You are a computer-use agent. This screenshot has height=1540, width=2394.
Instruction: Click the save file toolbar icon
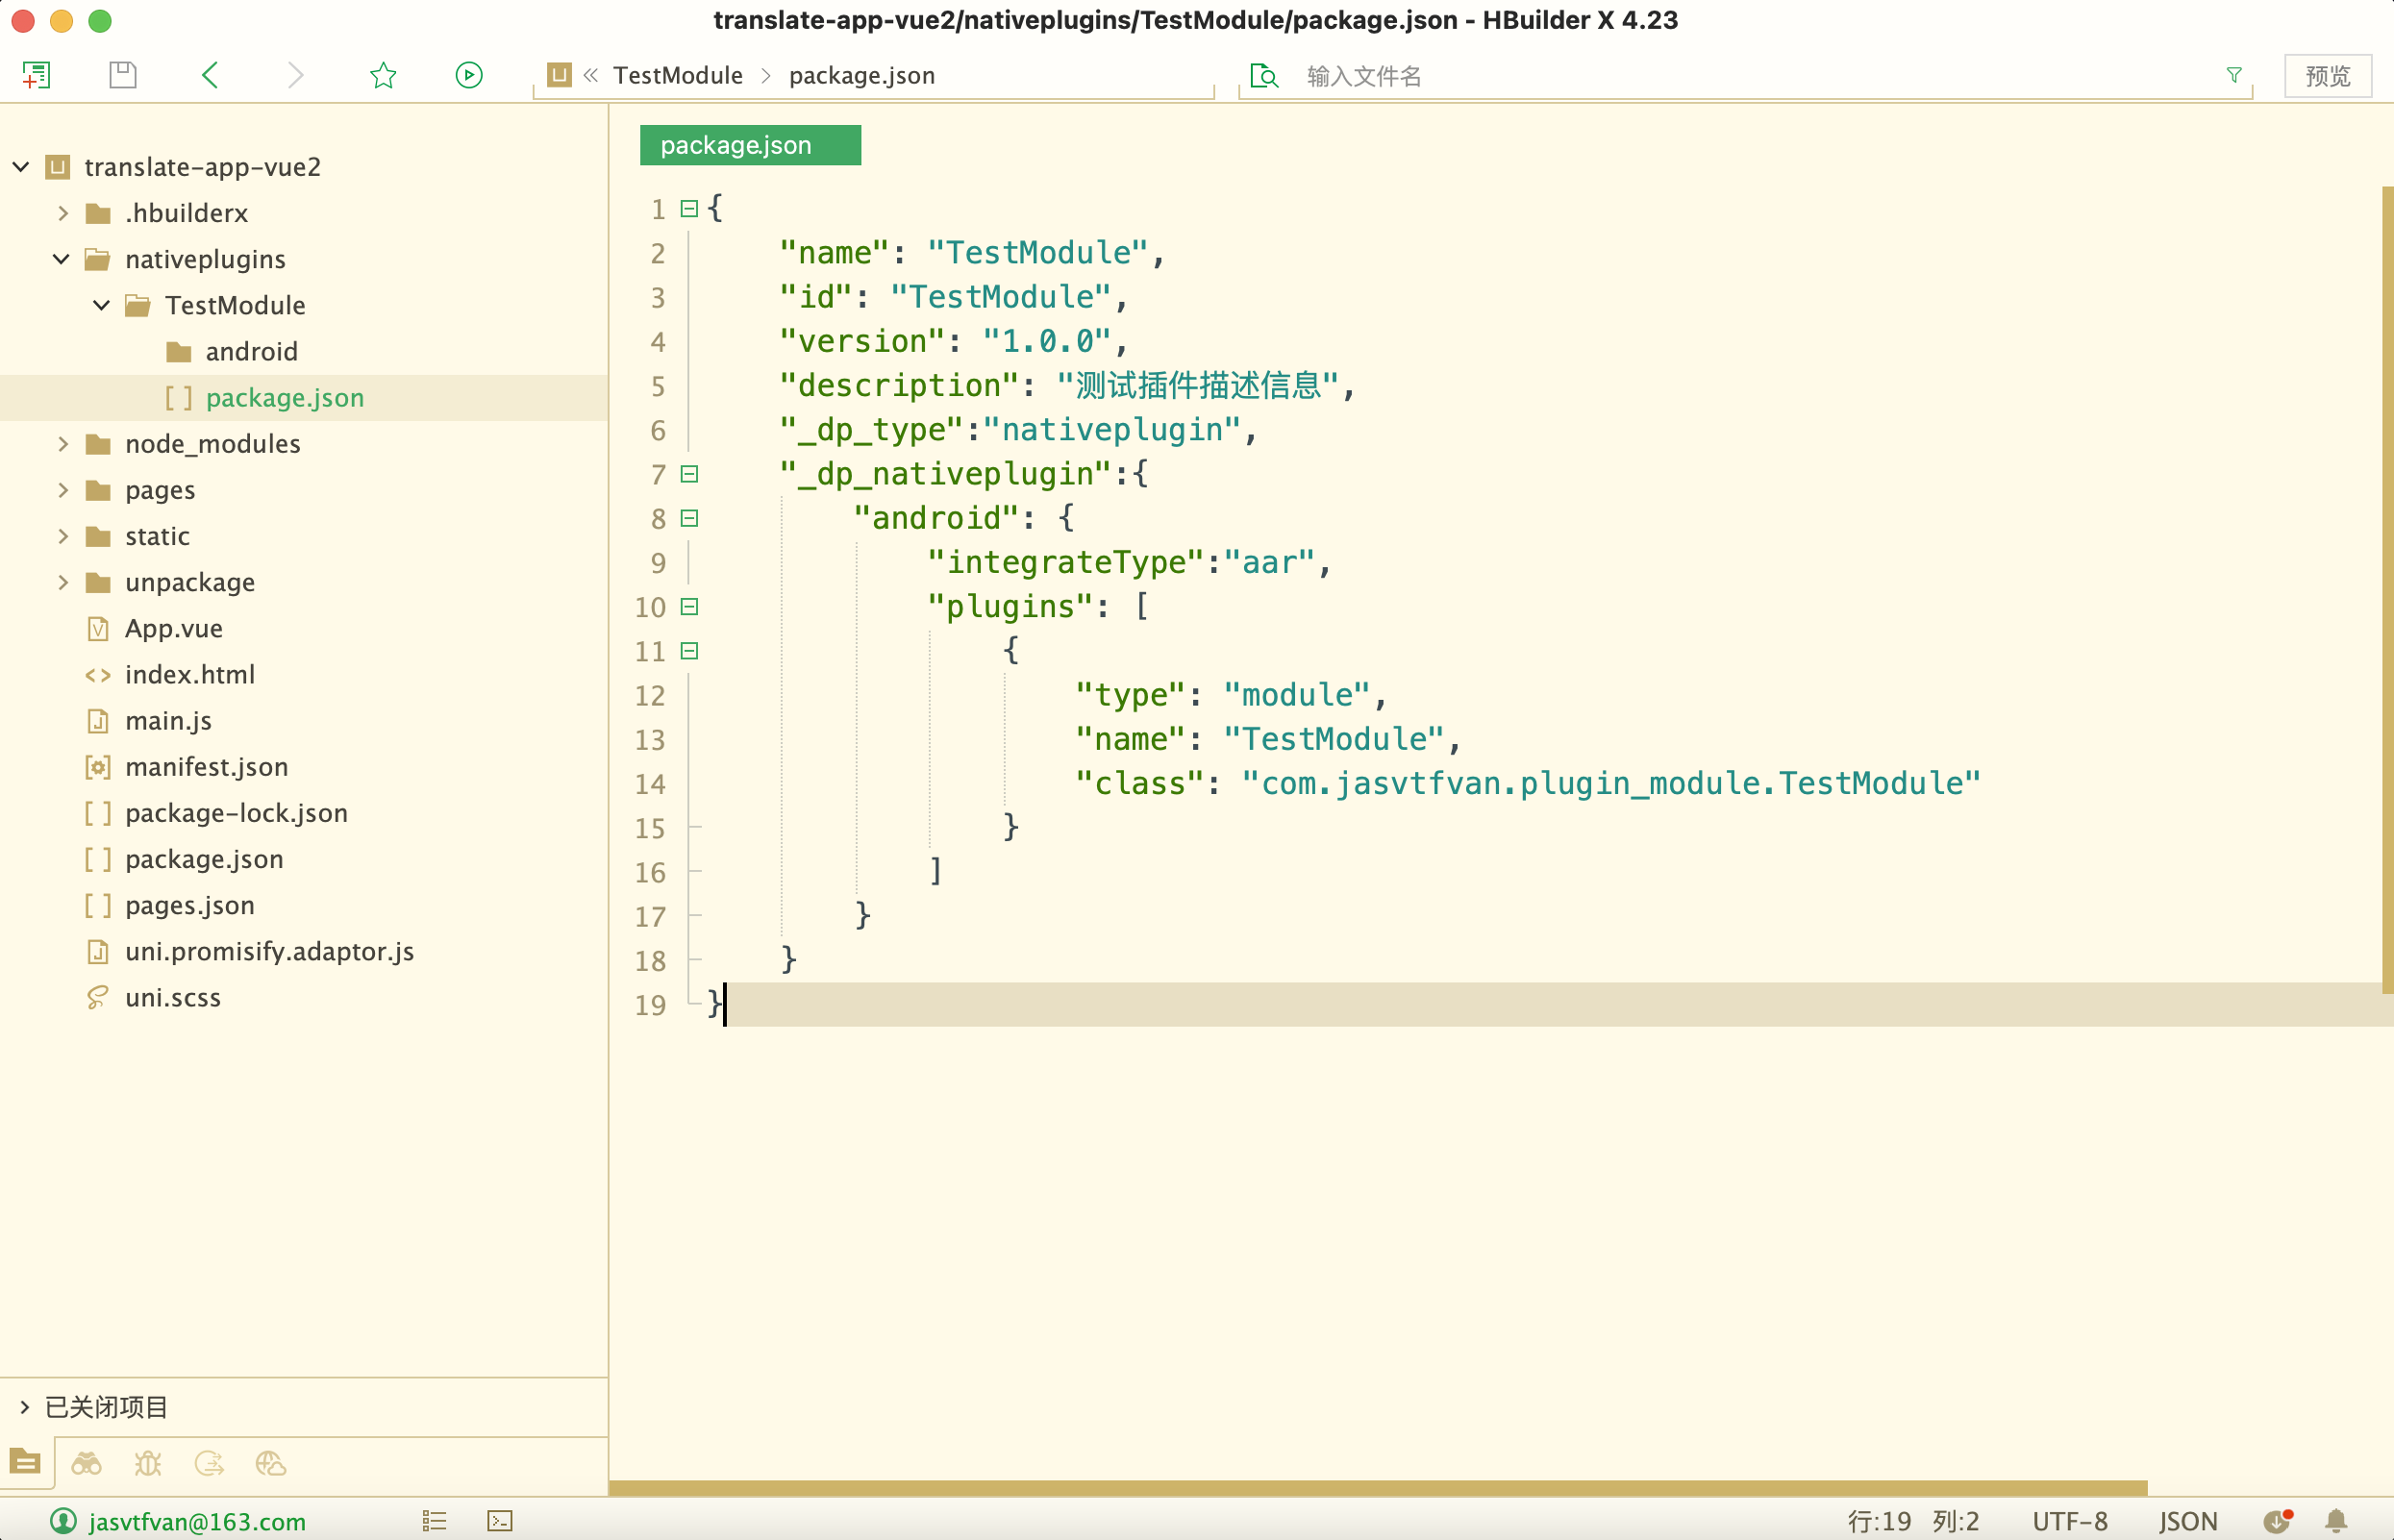click(x=123, y=75)
